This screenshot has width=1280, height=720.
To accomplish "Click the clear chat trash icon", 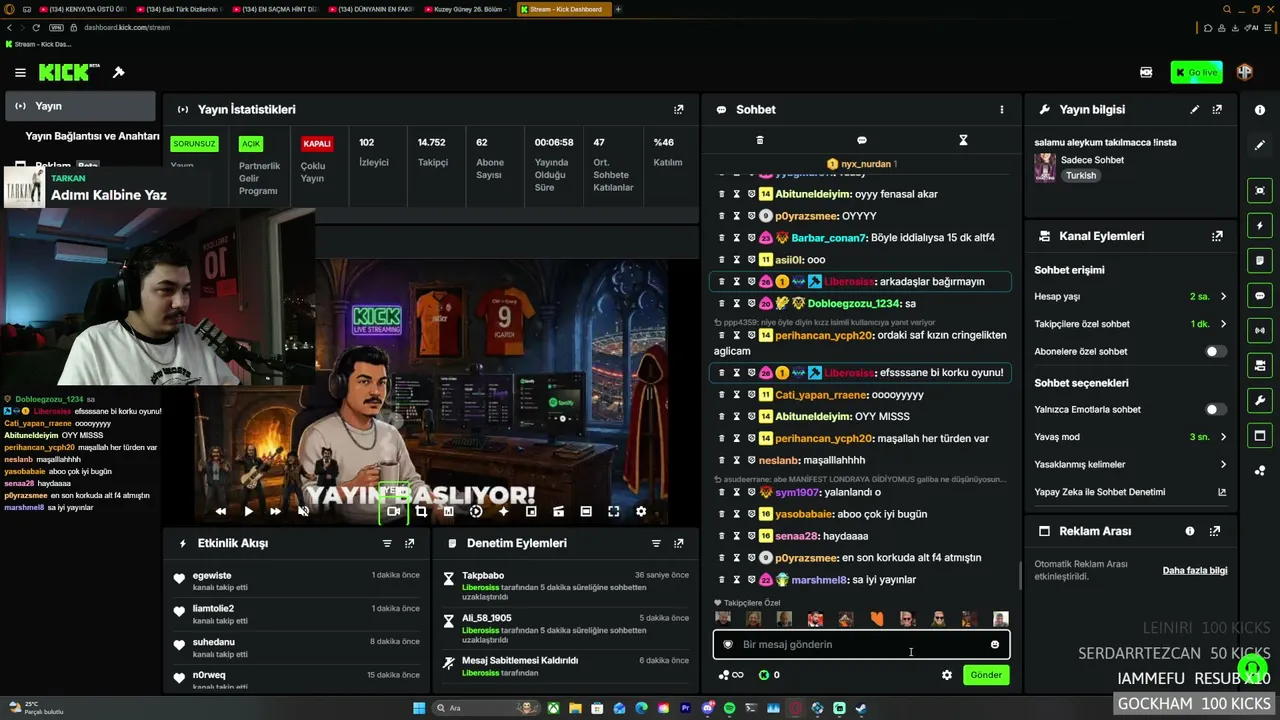I will coord(760,140).
